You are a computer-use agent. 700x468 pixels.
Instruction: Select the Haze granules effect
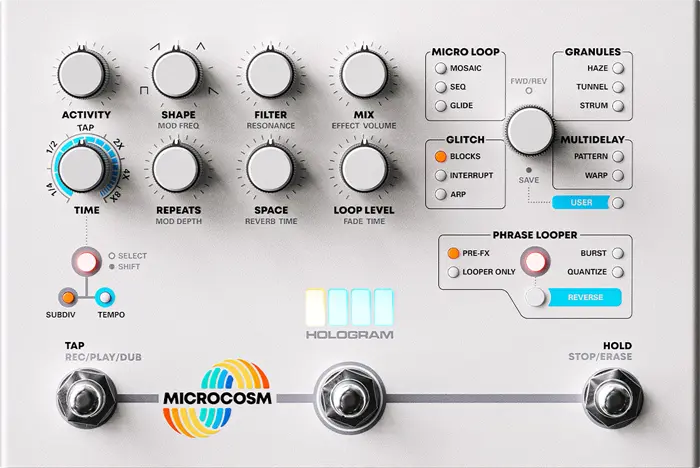point(618,68)
